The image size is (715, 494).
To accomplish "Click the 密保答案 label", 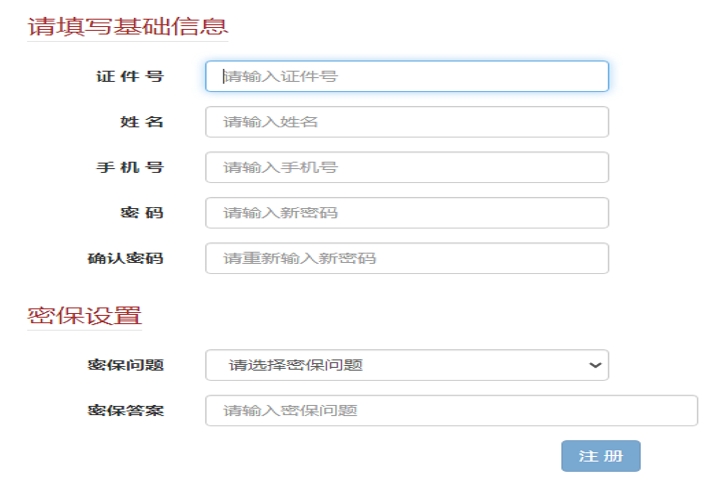I will (x=125, y=411).
